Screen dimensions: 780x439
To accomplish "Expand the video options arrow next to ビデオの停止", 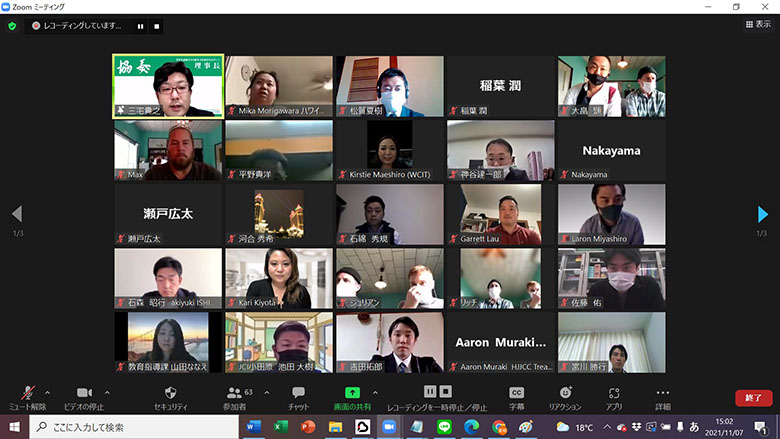I will point(107,392).
